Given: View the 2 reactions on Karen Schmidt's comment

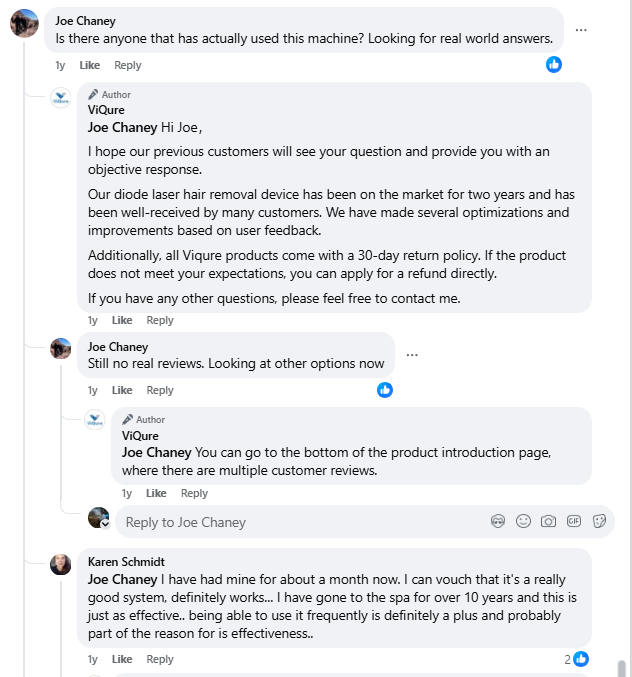Looking at the screenshot, I should [x=575, y=659].
